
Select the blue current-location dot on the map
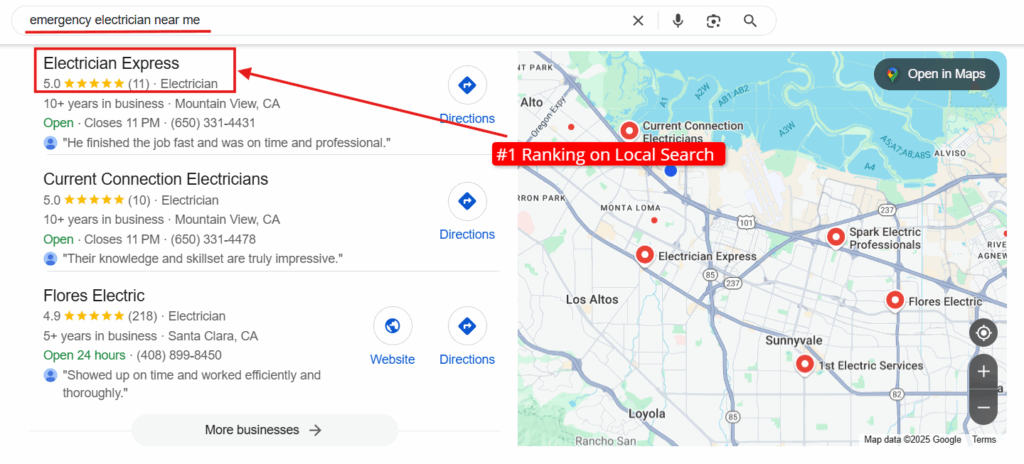tap(671, 171)
